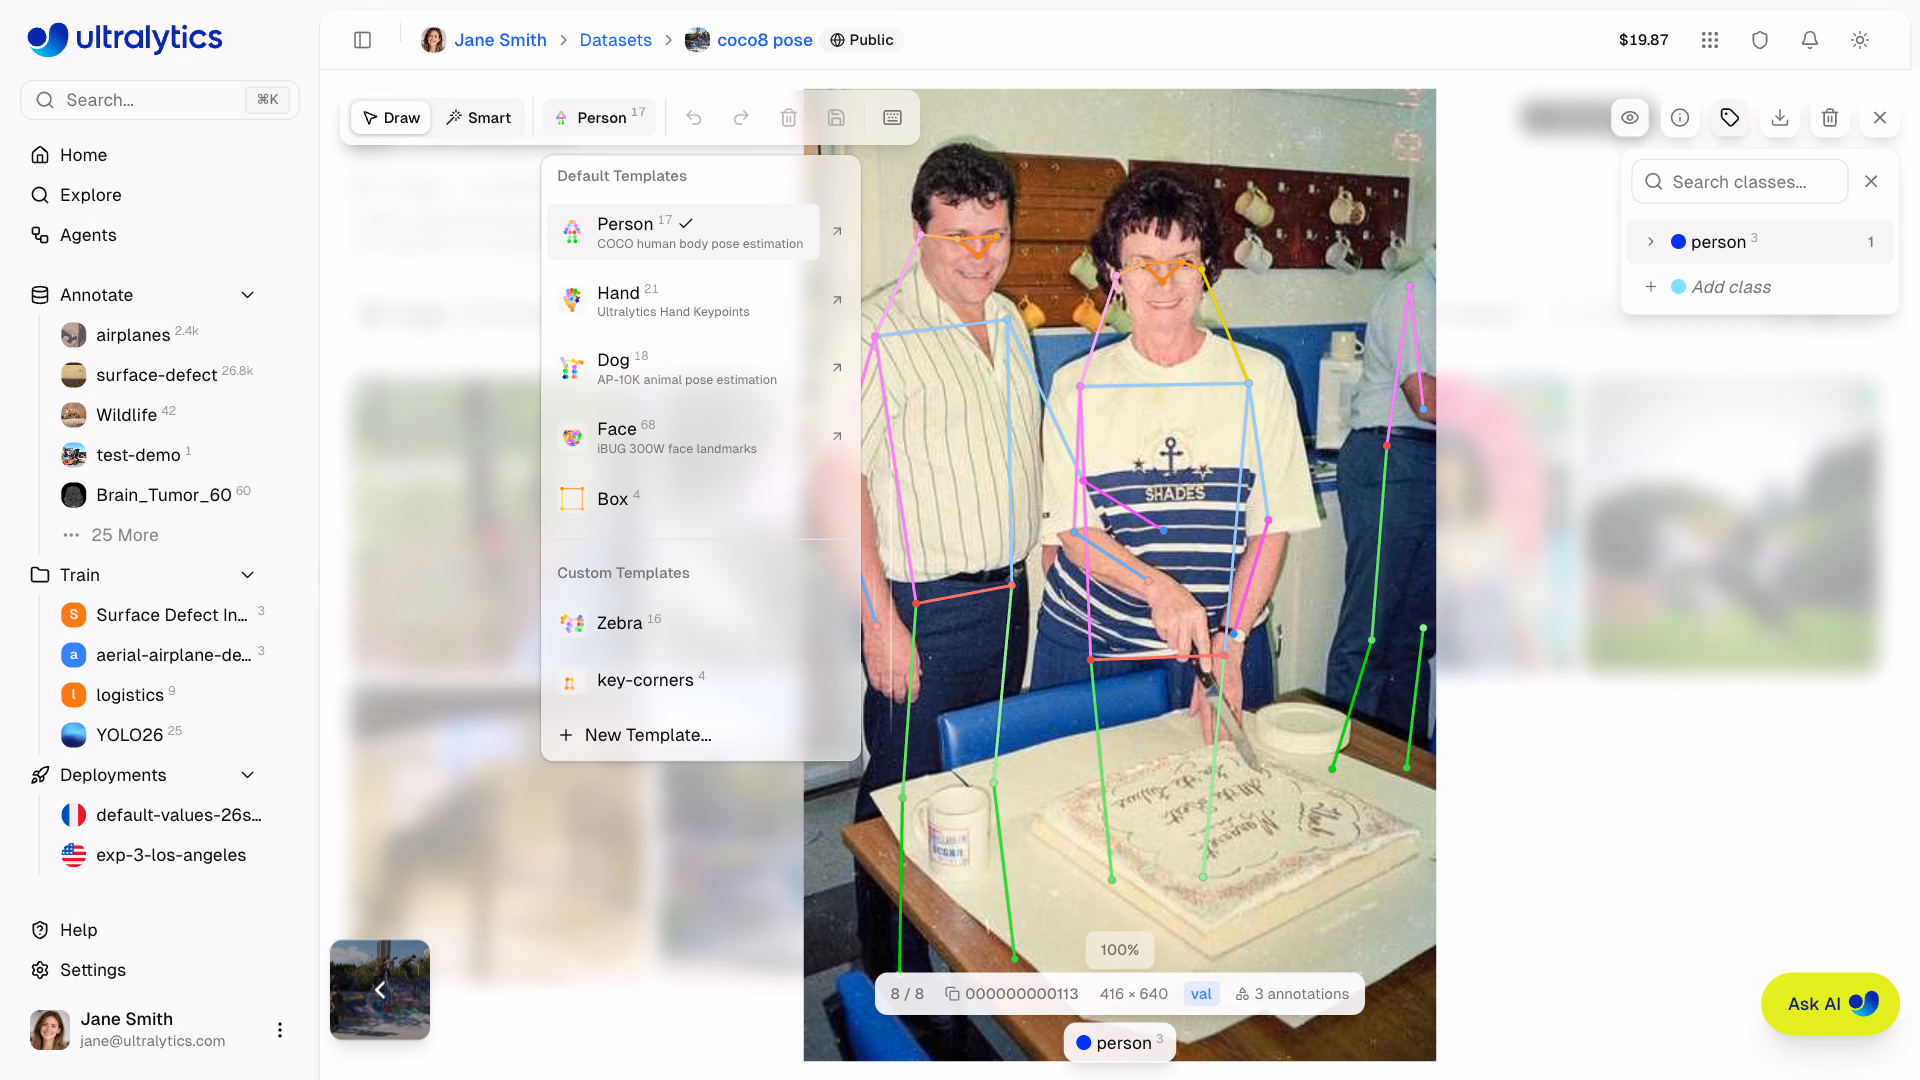Image resolution: width=1920 pixels, height=1080 pixels.
Task: Go to Datasets breadcrumb link
Action: click(x=615, y=40)
